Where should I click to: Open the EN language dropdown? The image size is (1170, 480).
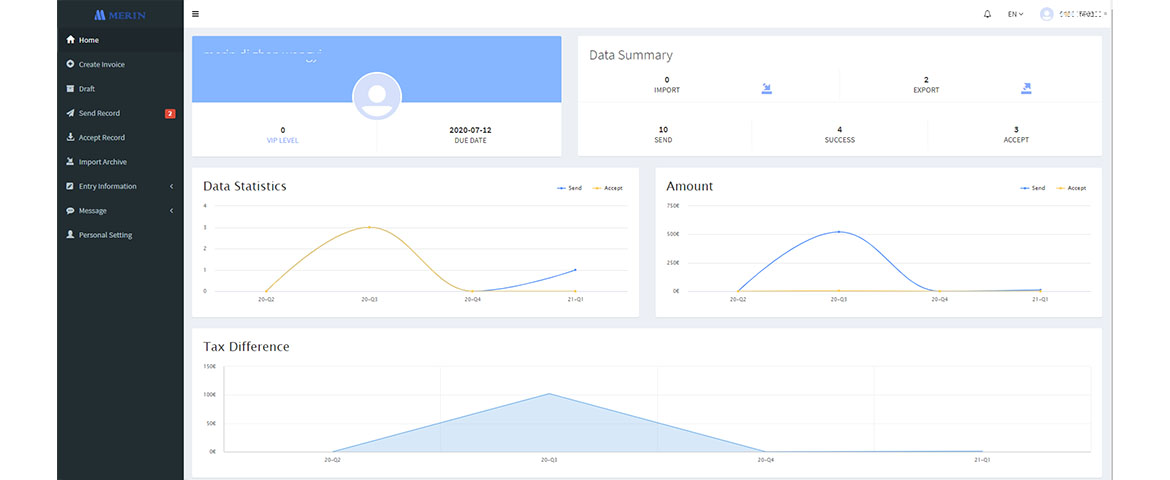1015,14
